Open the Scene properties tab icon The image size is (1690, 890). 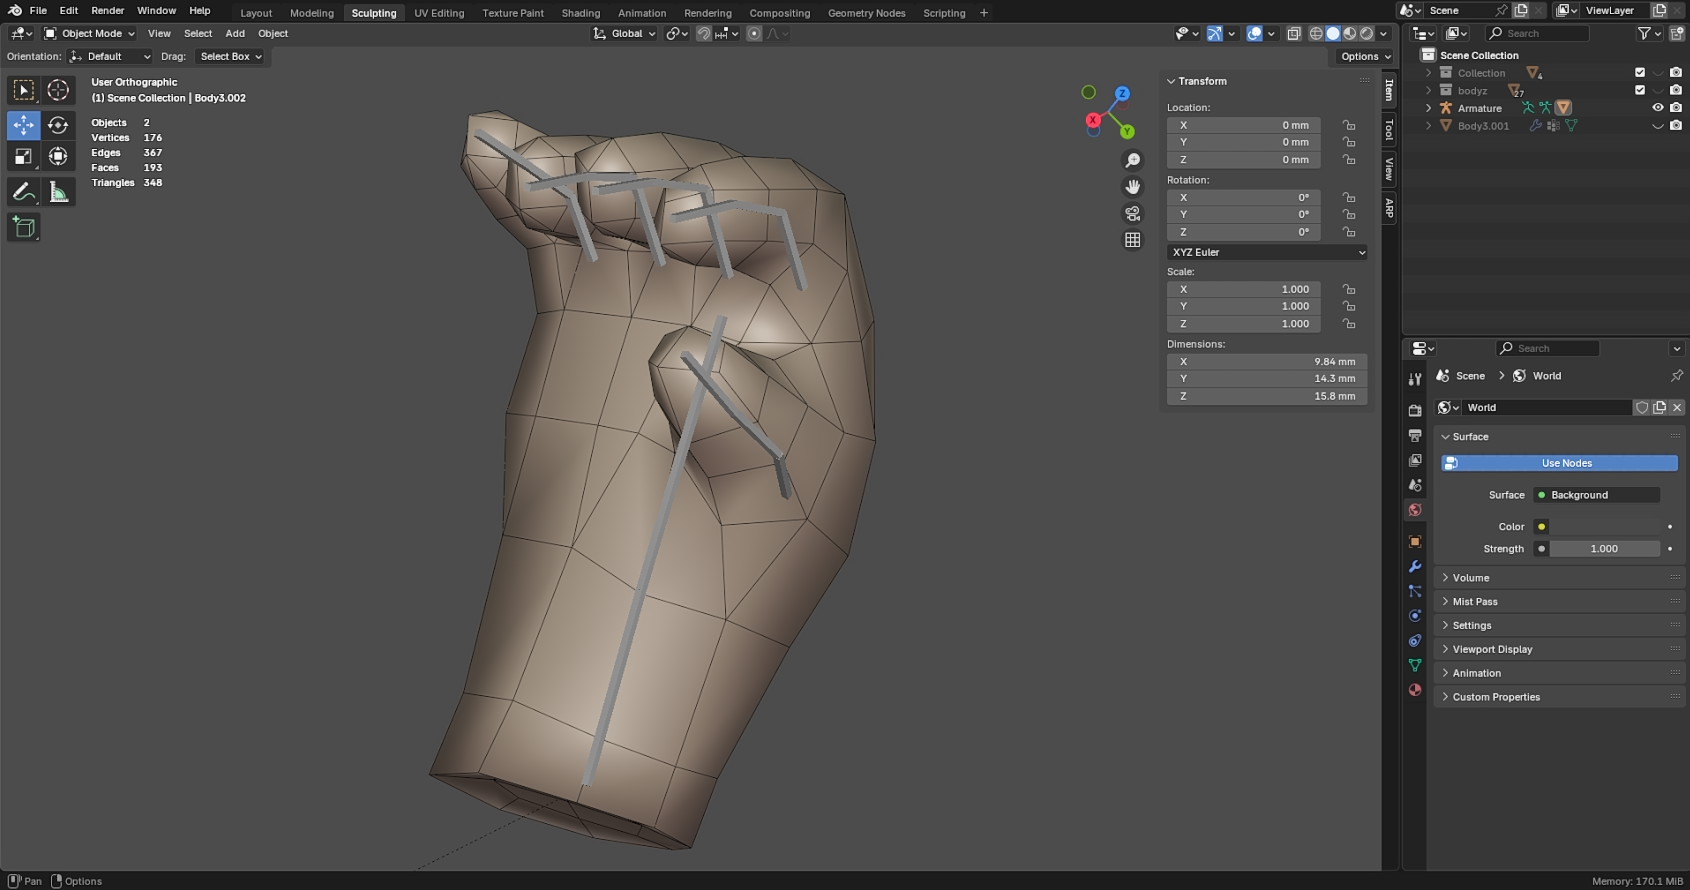(x=1415, y=485)
